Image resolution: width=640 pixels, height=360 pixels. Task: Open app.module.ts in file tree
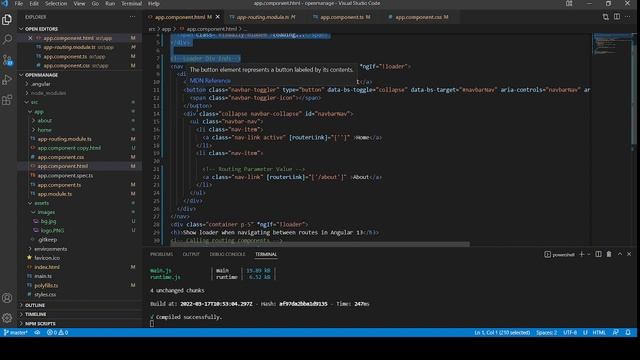(55, 194)
